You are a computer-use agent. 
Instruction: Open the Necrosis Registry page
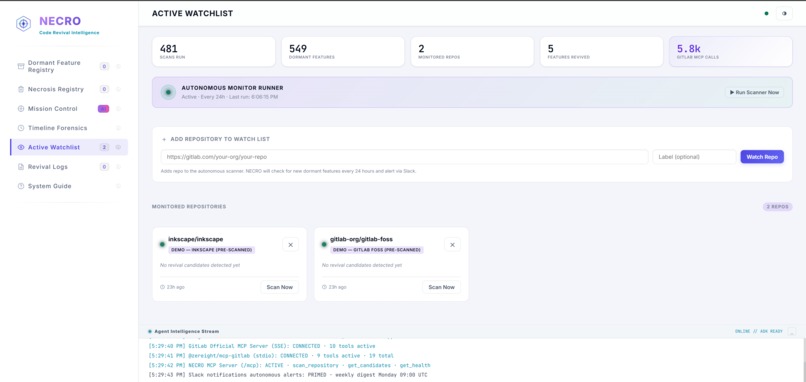69,89
